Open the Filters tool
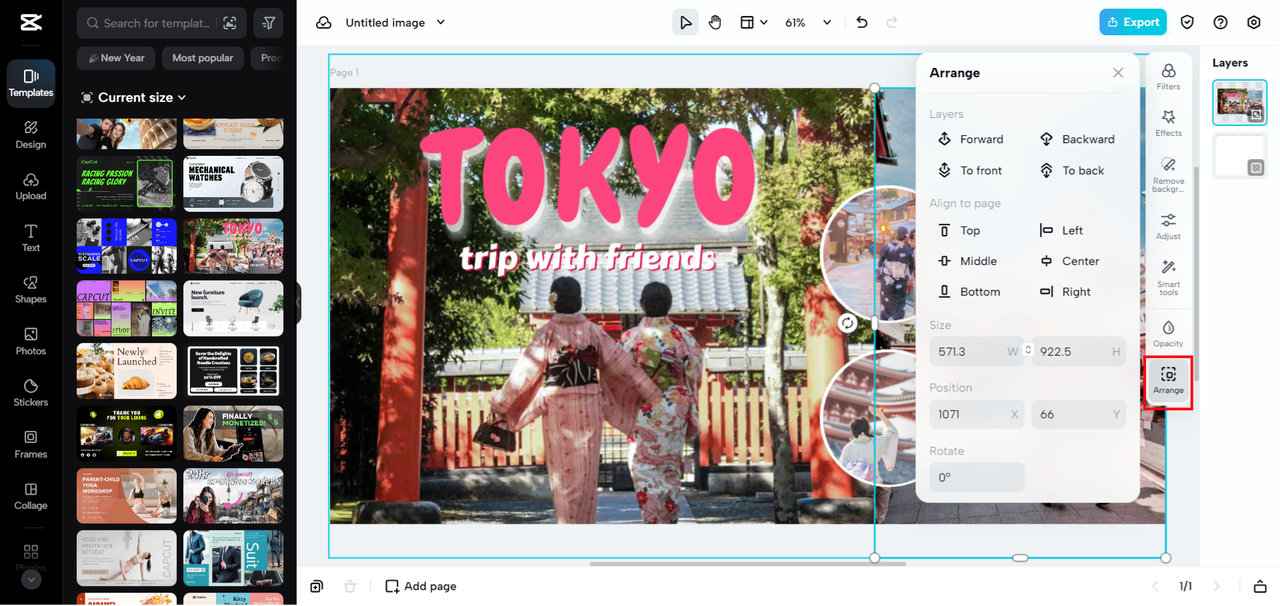 point(1168,76)
